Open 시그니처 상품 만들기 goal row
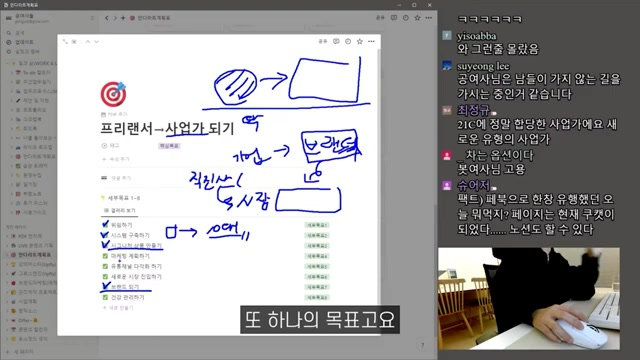 tap(136, 245)
